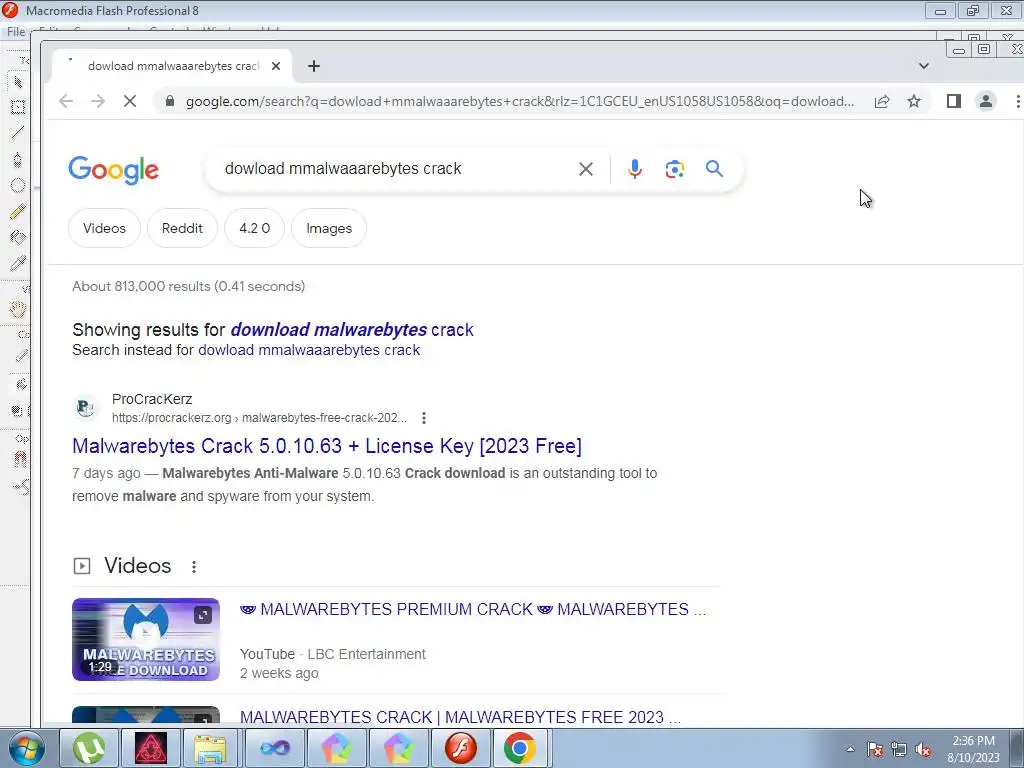The width and height of the screenshot is (1024, 768).
Task: Select the Eyedropper tool in Flash
Action: click(18, 263)
